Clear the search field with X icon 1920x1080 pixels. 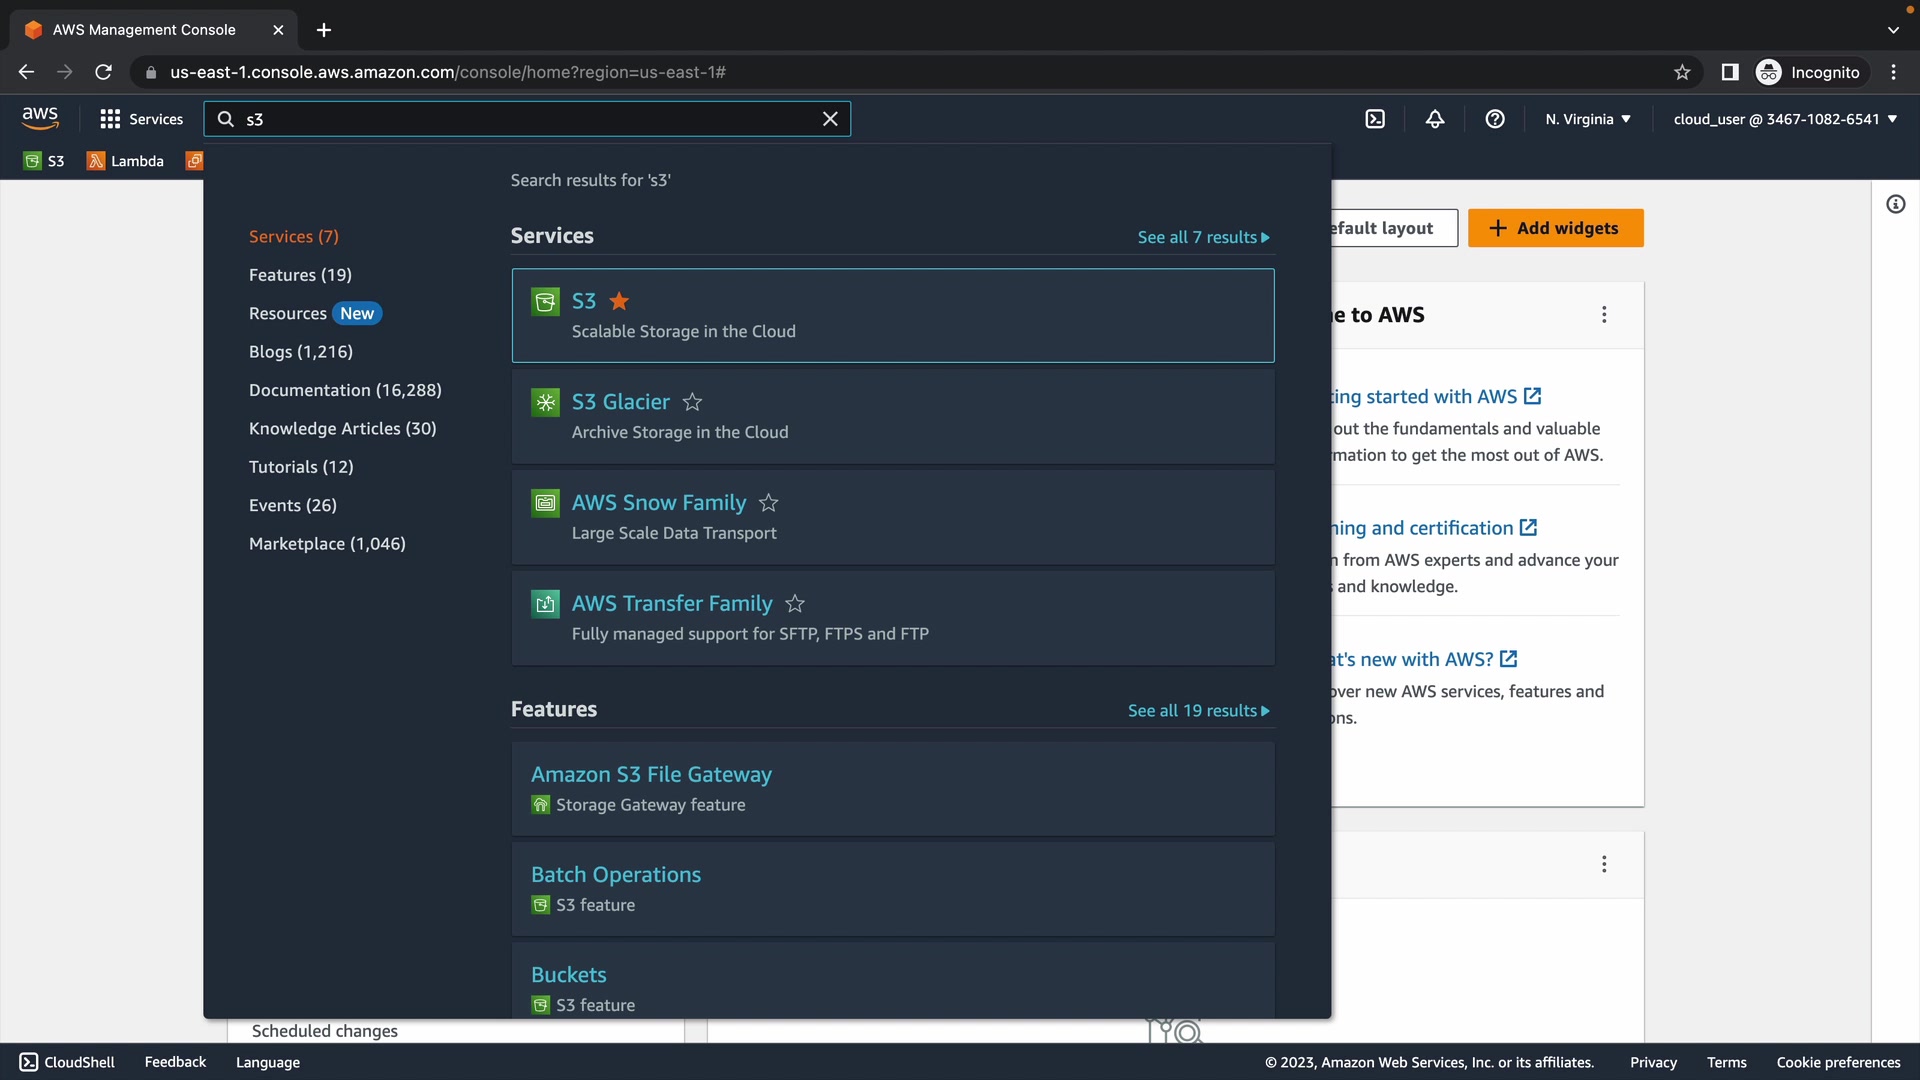(830, 119)
